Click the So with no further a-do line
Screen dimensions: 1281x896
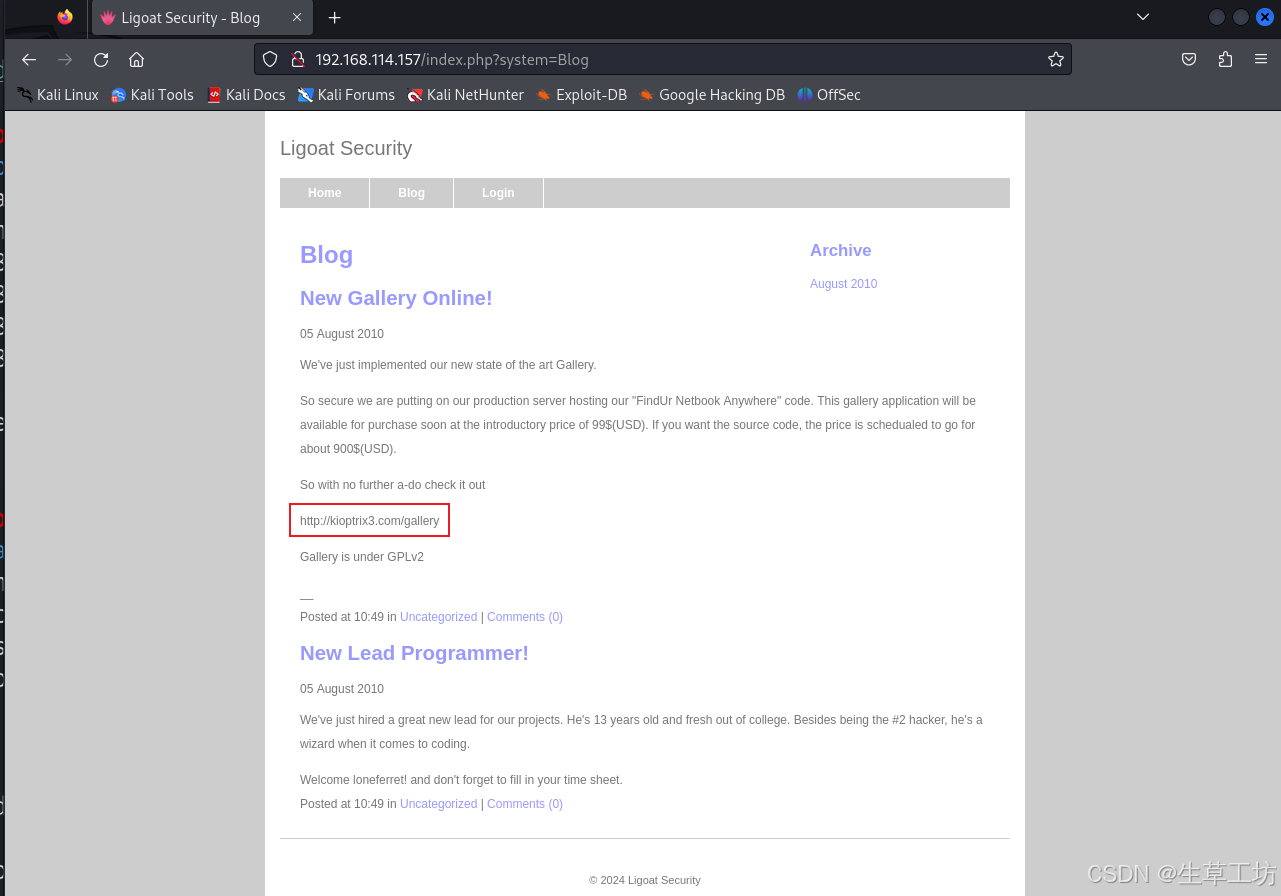pos(393,485)
